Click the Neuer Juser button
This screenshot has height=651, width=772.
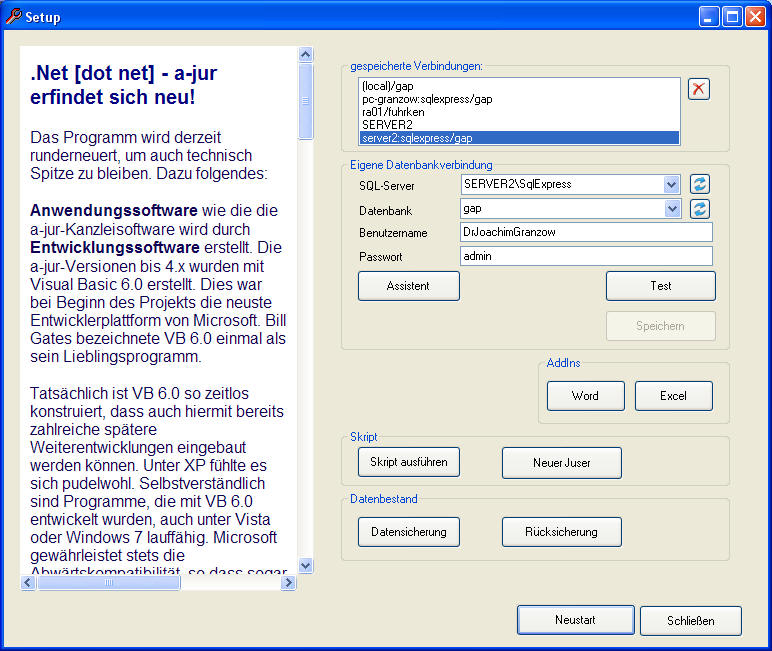[562, 463]
